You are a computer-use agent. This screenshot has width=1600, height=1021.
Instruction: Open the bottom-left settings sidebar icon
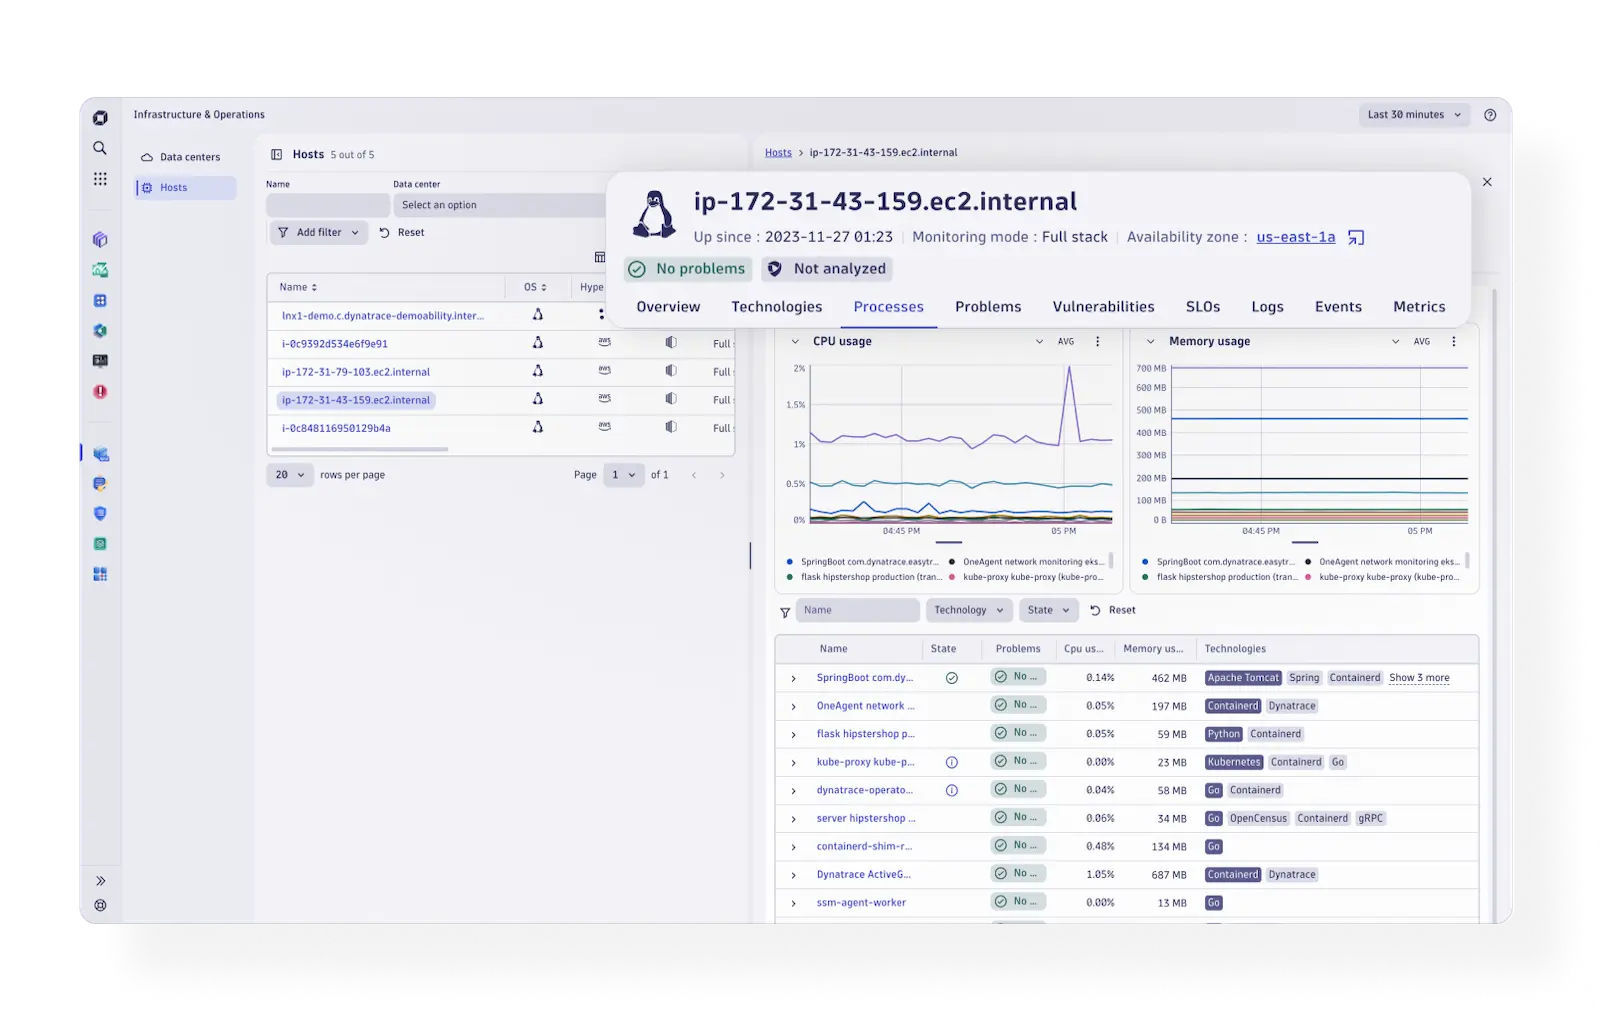click(100, 906)
